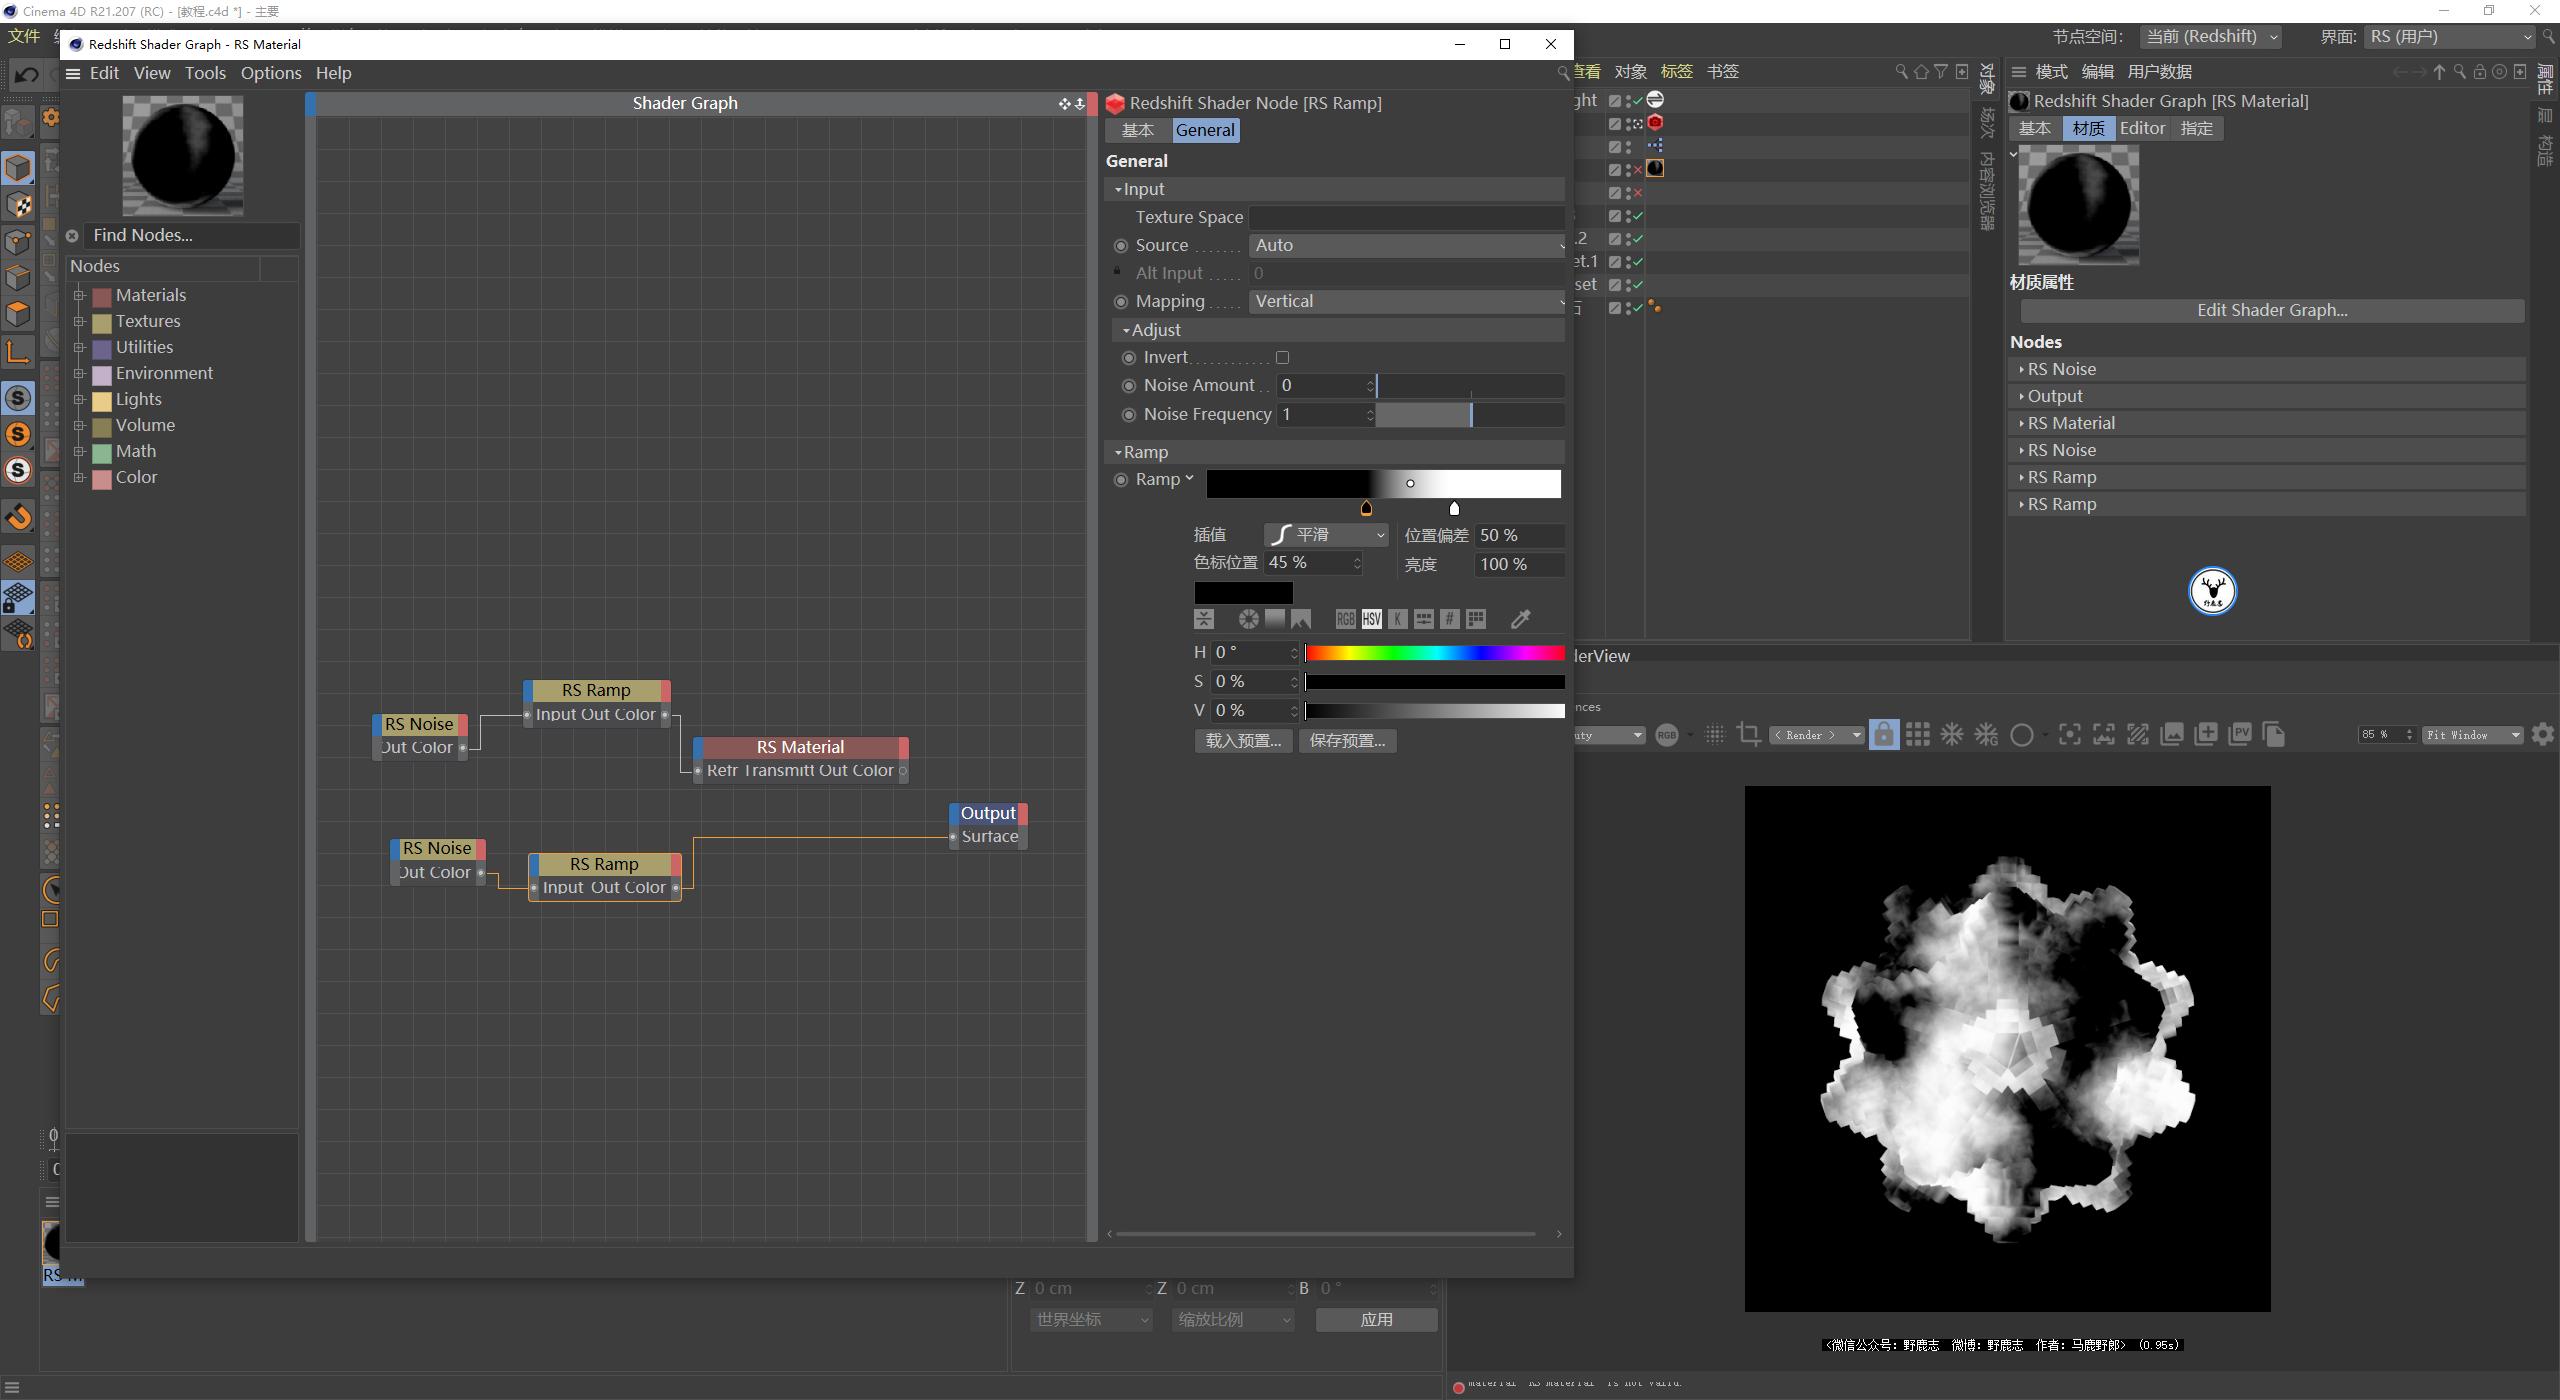The height and width of the screenshot is (1400, 2560).
Task: Open the Options menu in Shader Graph
Action: coord(270,72)
